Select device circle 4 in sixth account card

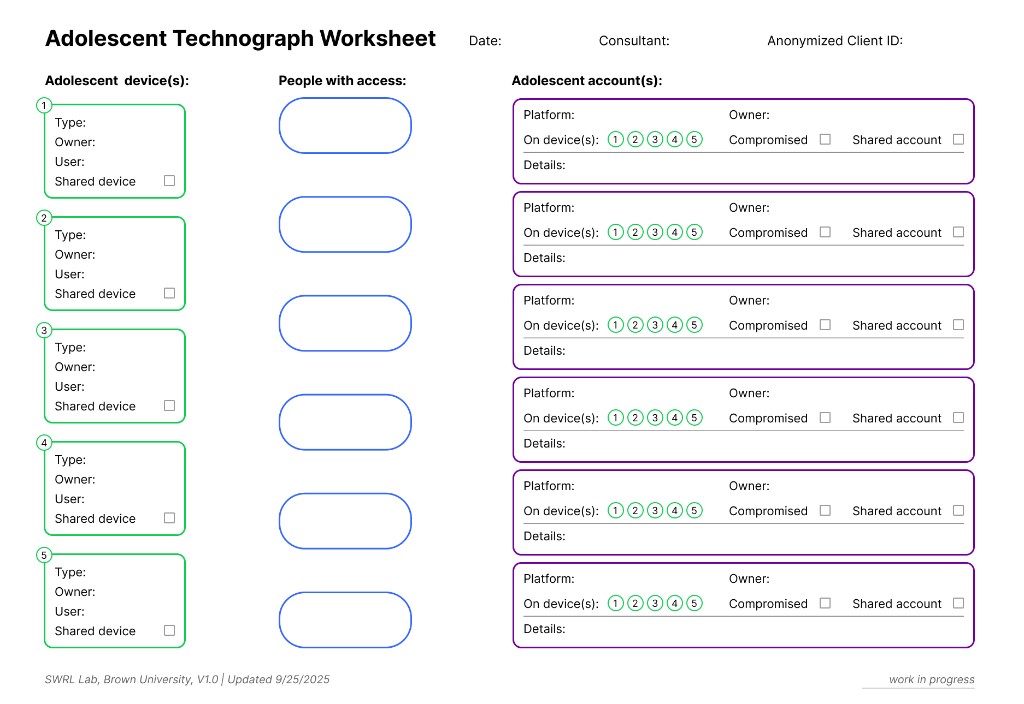tap(675, 603)
